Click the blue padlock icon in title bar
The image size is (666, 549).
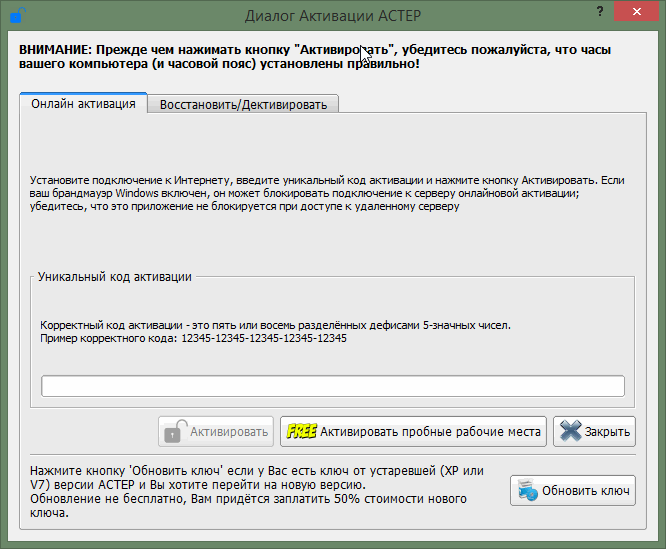coord(17,16)
